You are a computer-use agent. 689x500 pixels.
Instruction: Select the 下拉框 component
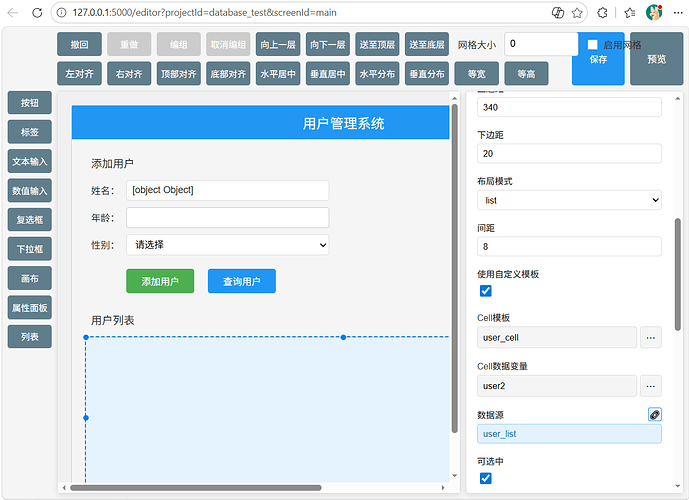tap(30, 249)
